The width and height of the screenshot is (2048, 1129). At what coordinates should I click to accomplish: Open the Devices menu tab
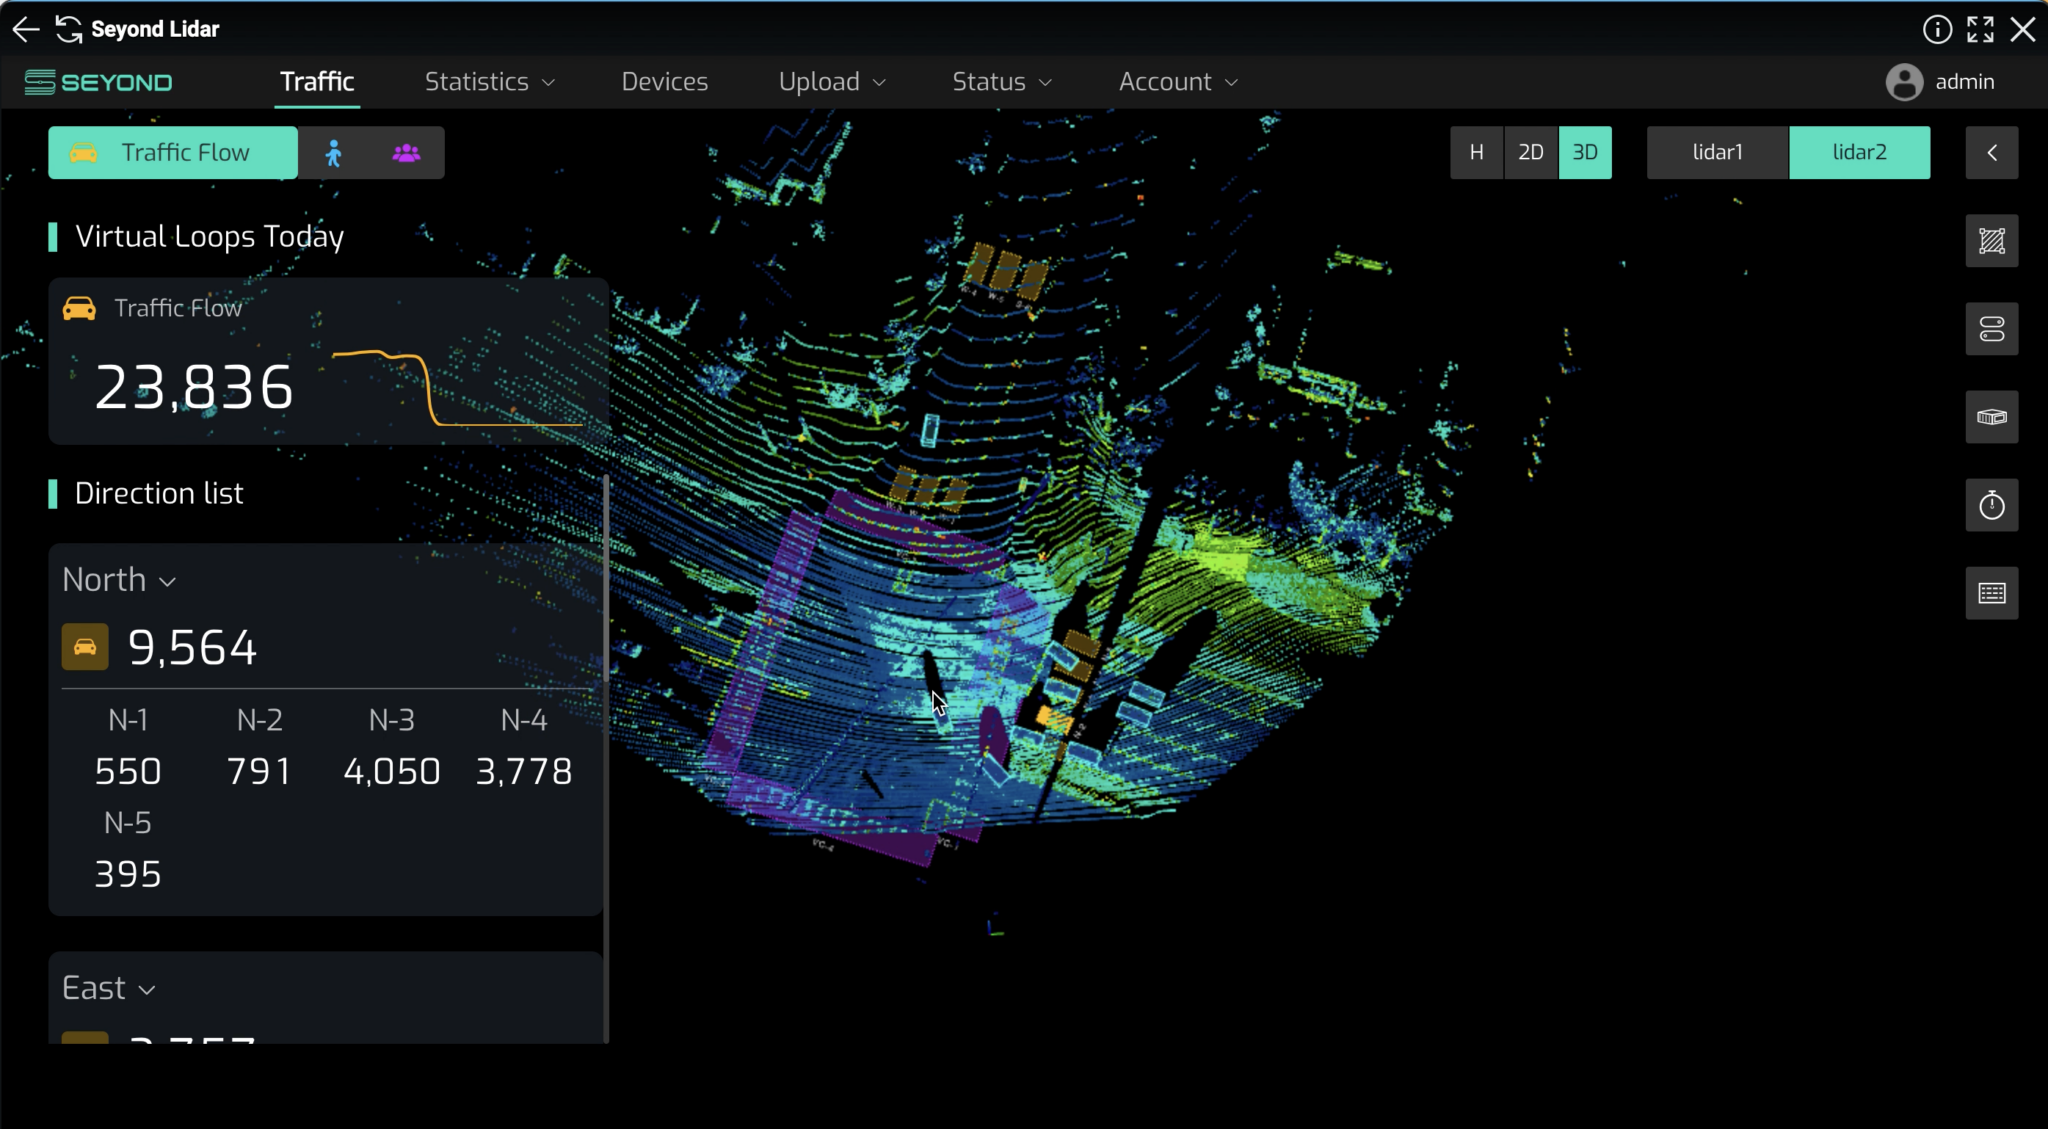pyautogui.click(x=664, y=82)
